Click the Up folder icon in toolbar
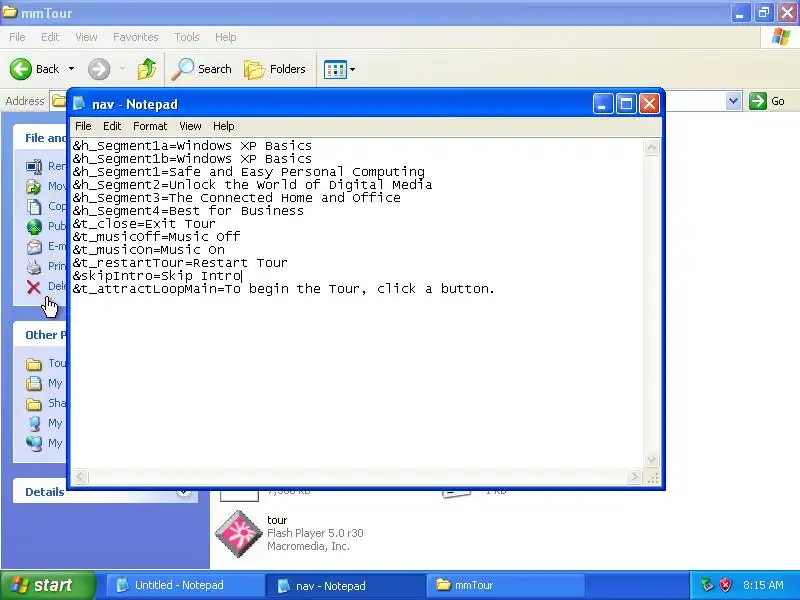800x600 pixels. tap(147, 69)
